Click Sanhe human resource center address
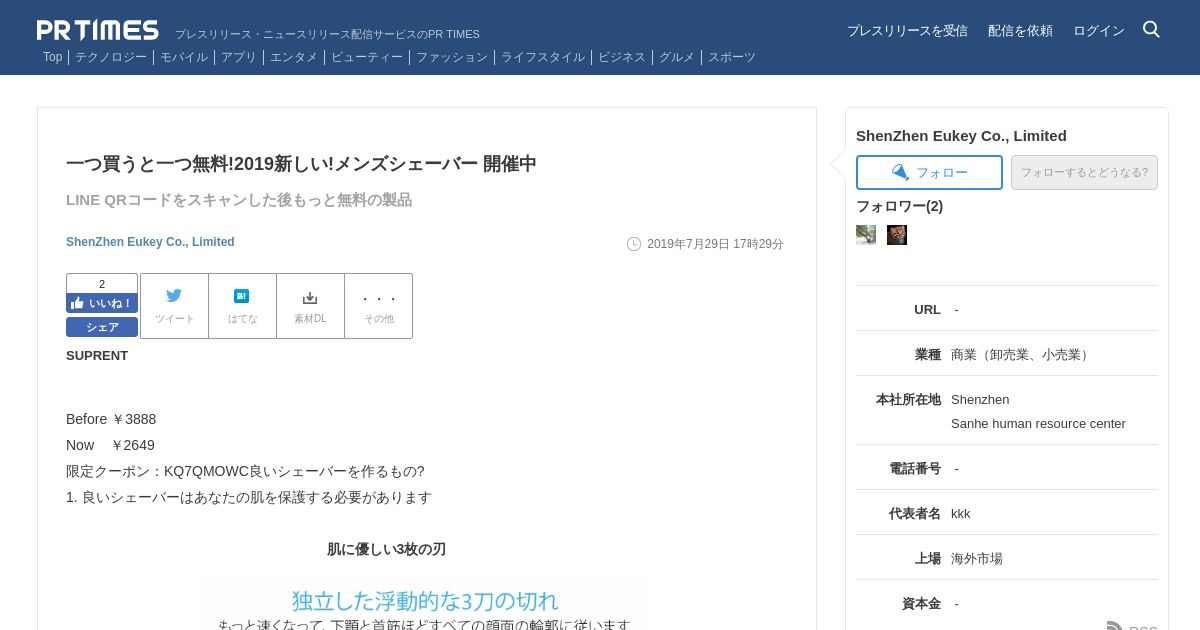This screenshot has height=630, width=1200. pos(1038,423)
